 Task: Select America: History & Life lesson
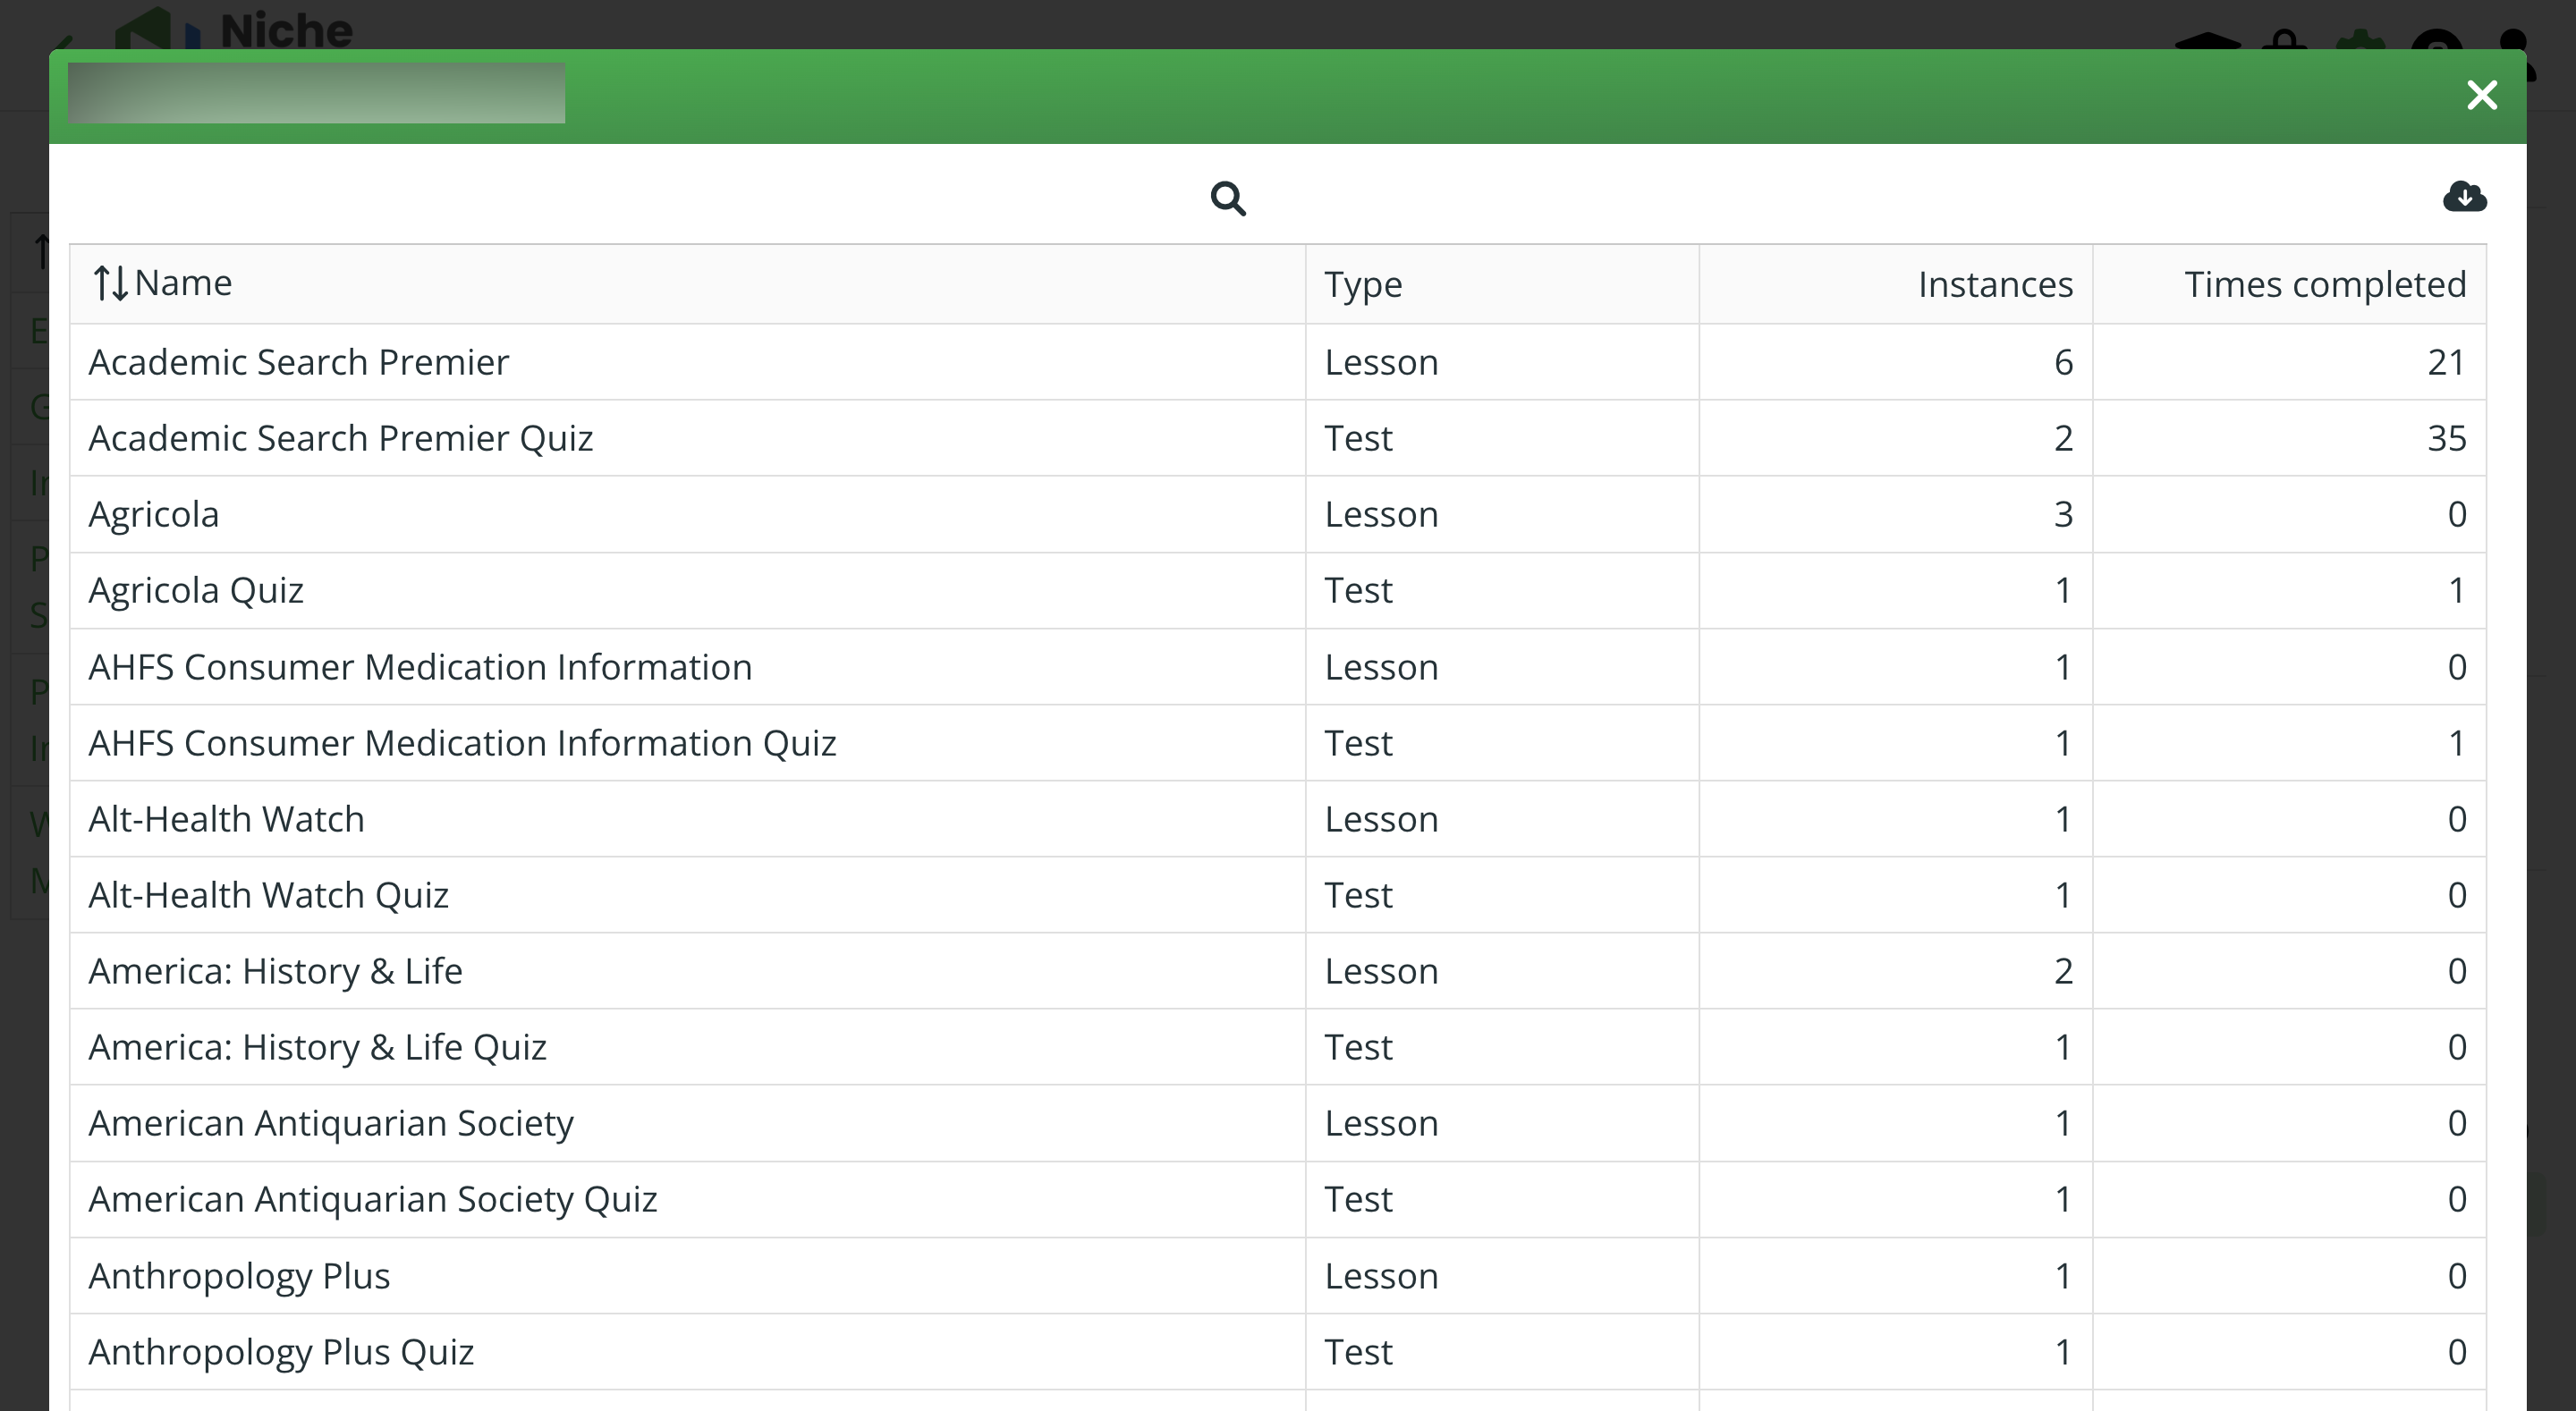[x=276, y=971]
